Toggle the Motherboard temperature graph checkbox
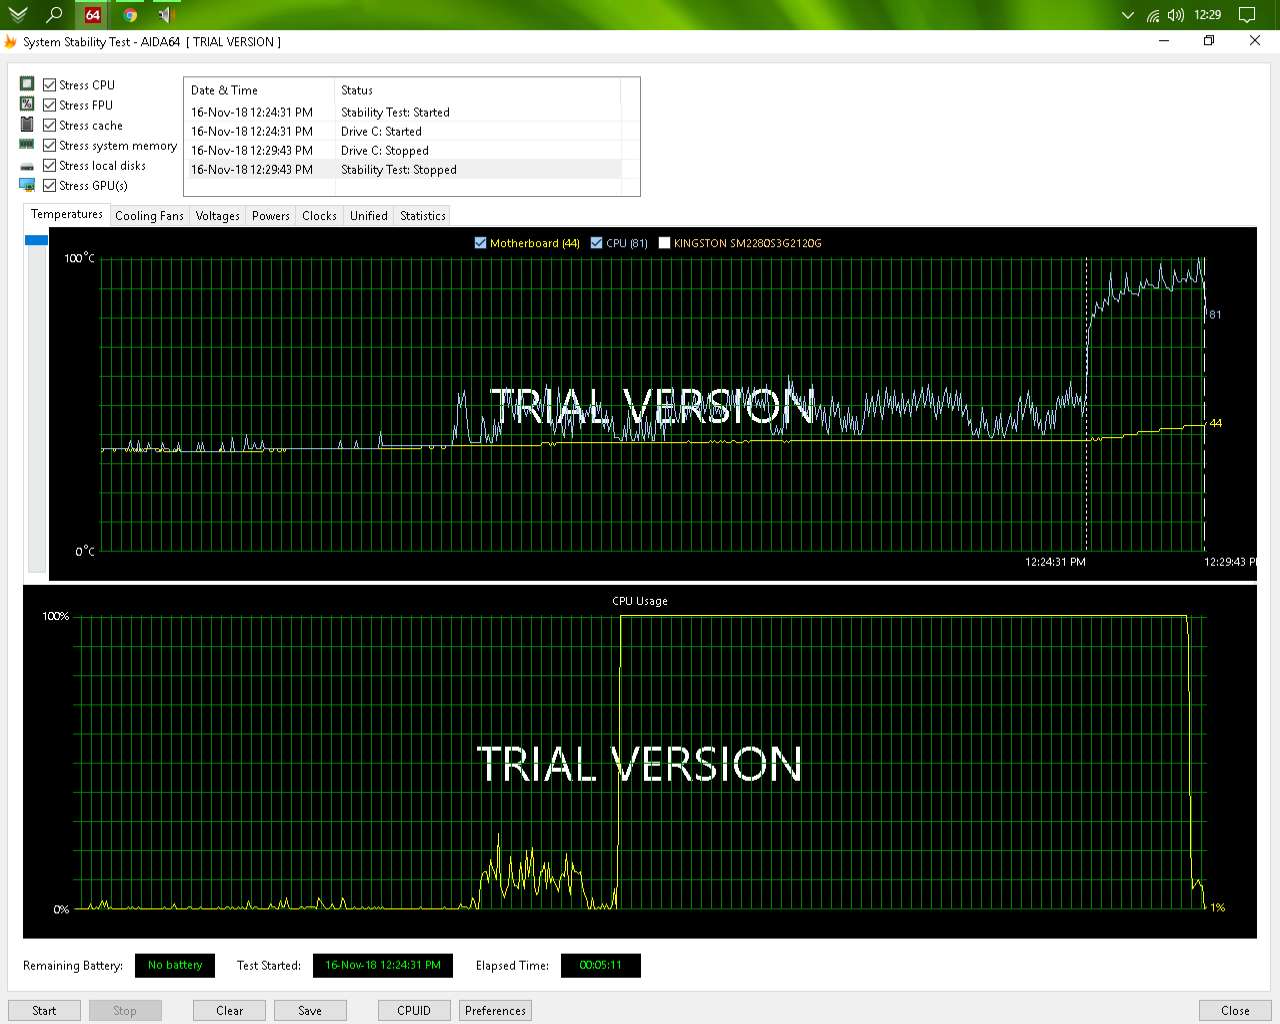The width and height of the screenshot is (1280, 1024). tap(480, 243)
